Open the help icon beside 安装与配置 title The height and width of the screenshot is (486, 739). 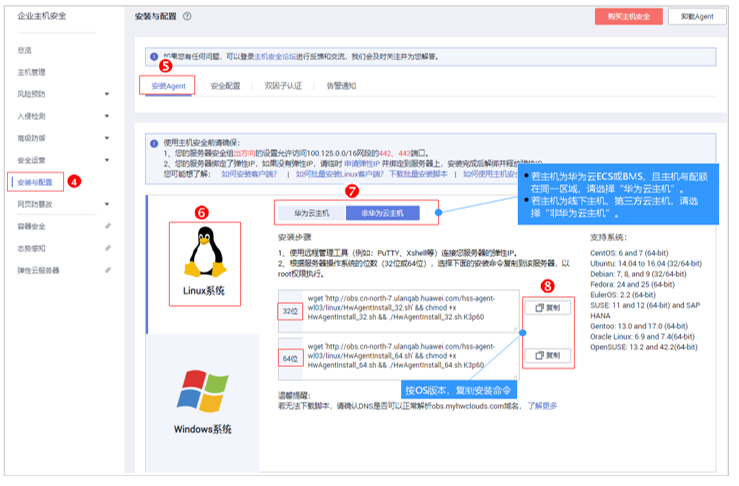pos(187,16)
